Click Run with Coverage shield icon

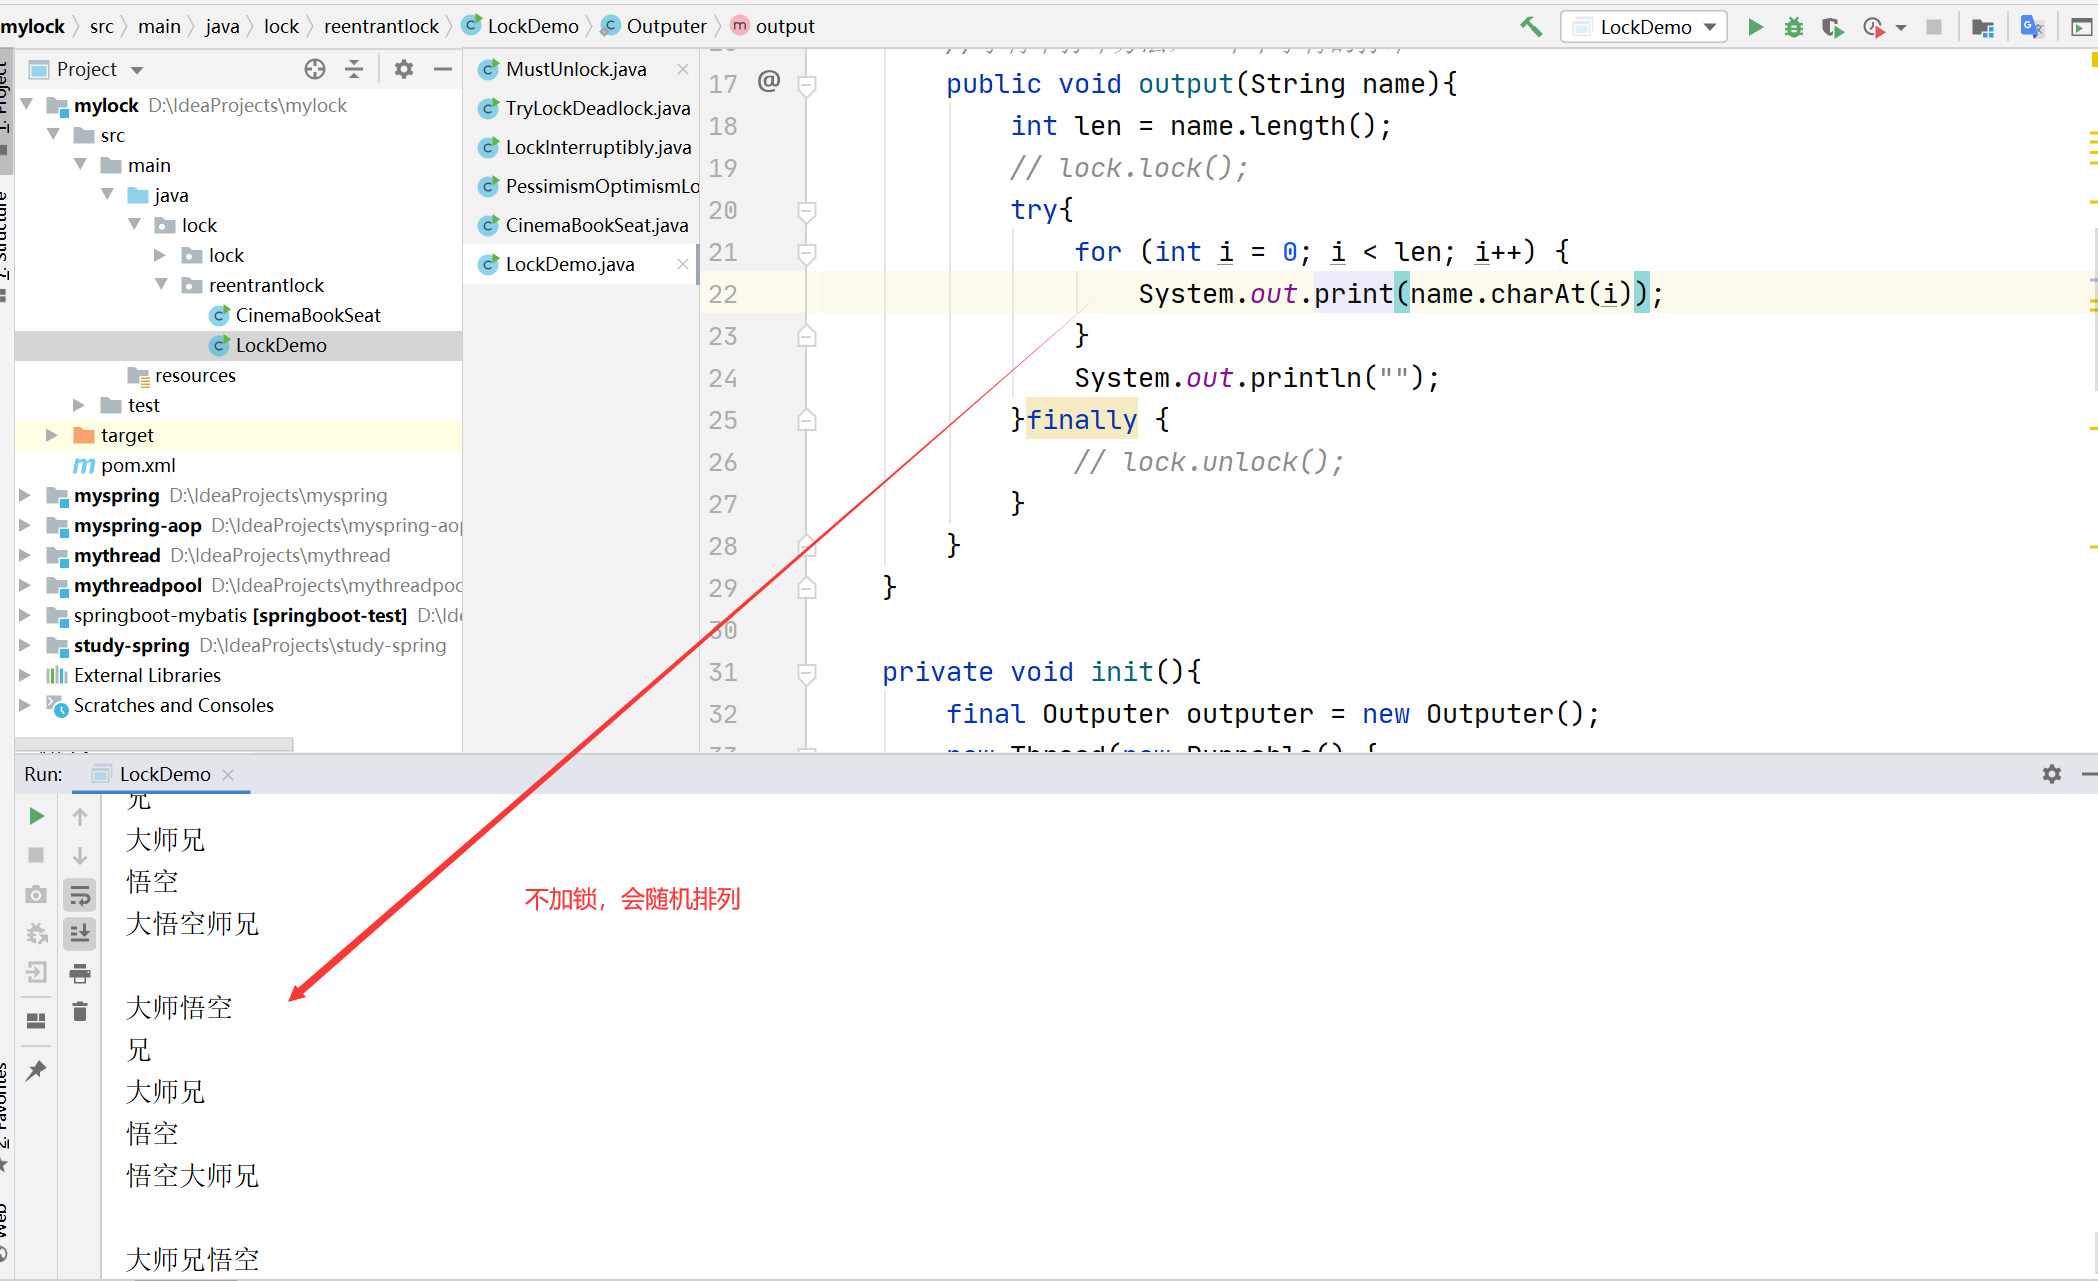(x=1832, y=27)
